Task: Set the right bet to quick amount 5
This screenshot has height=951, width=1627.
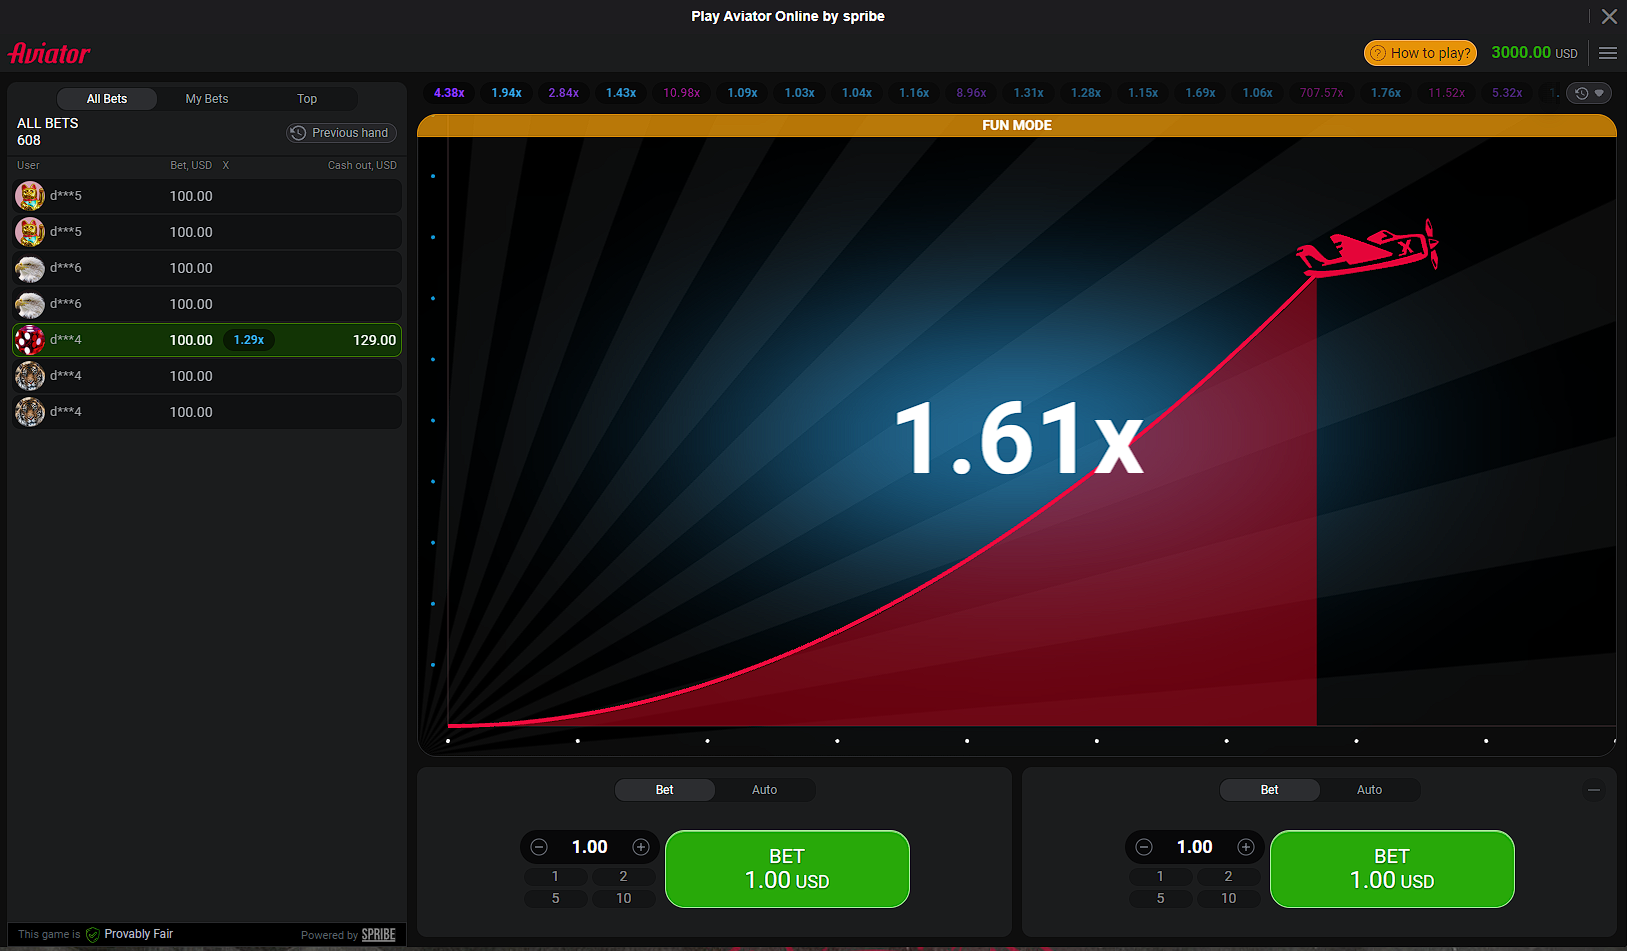Action: [x=1161, y=899]
